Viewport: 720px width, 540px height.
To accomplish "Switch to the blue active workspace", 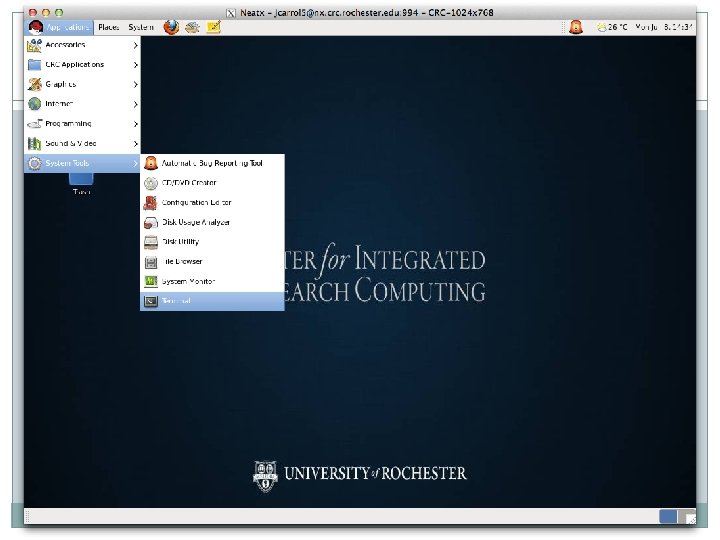I will click(668, 516).
